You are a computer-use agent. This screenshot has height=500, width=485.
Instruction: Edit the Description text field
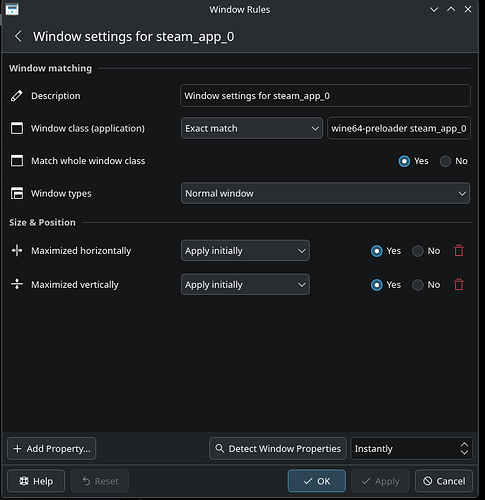point(325,96)
